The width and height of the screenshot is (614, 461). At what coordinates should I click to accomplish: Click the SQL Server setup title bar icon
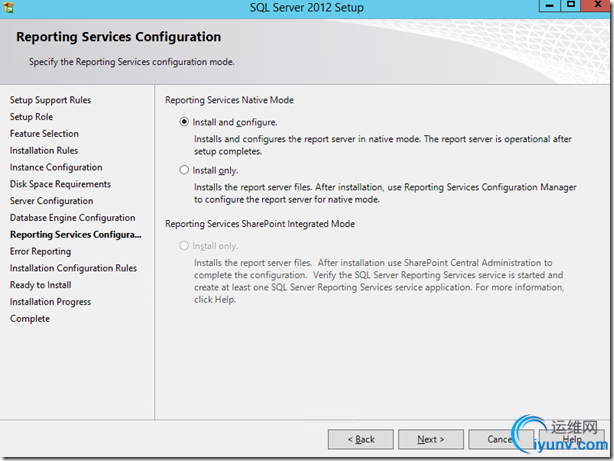coord(8,7)
